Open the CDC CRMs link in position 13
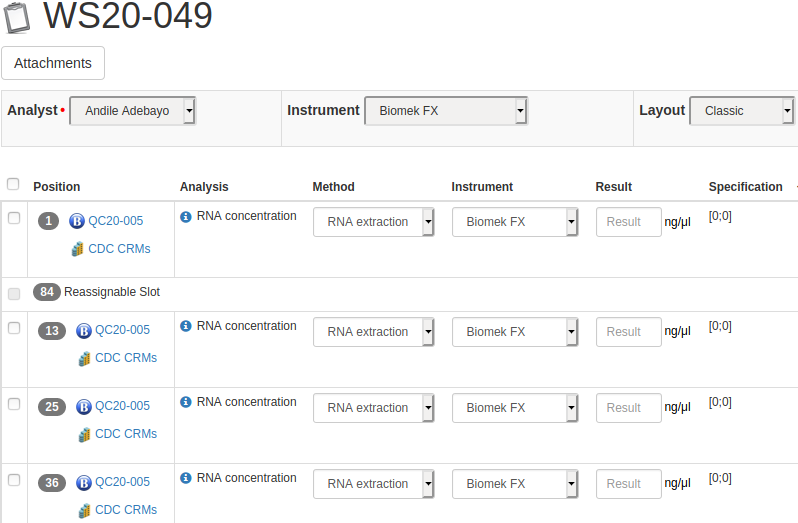Viewport: 798px width, 523px height. coord(126,358)
